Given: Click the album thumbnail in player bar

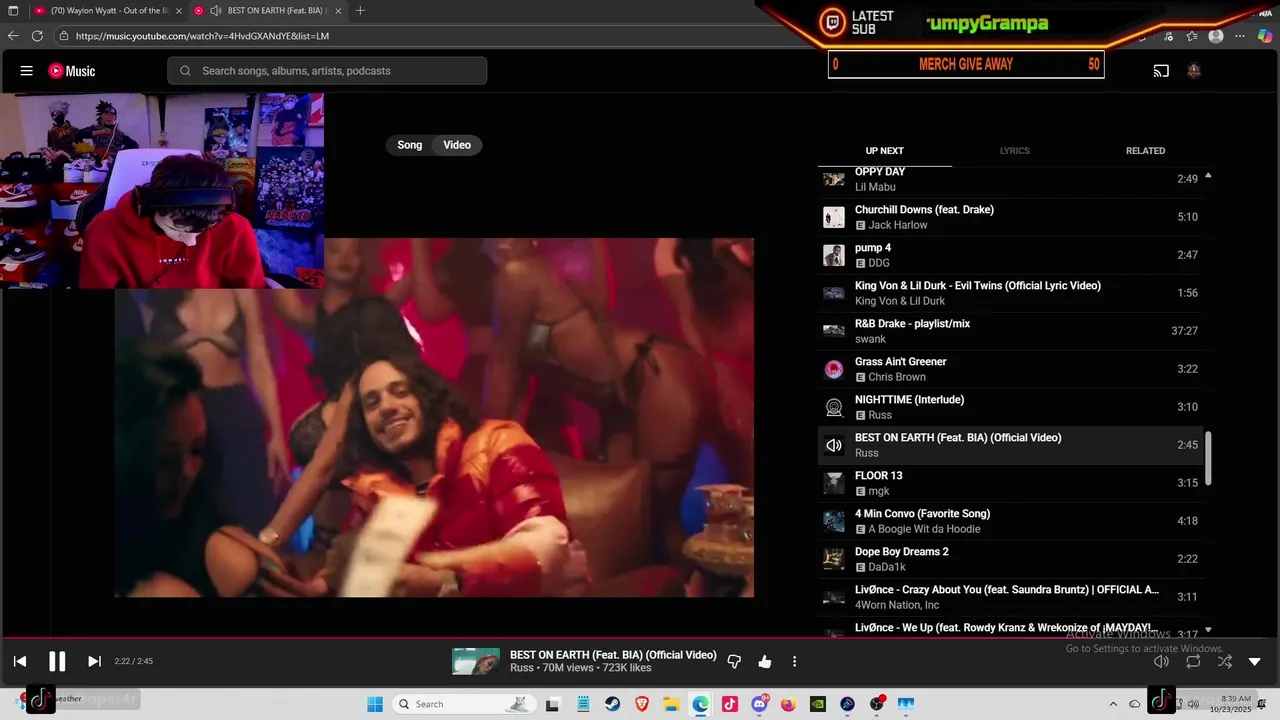Looking at the screenshot, I should pos(476,662).
